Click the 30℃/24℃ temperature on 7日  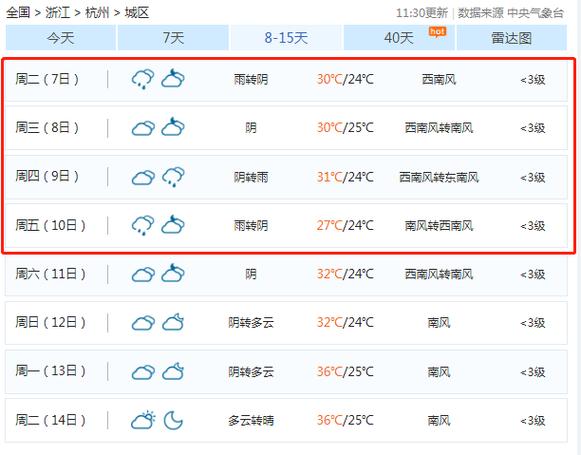345,79
